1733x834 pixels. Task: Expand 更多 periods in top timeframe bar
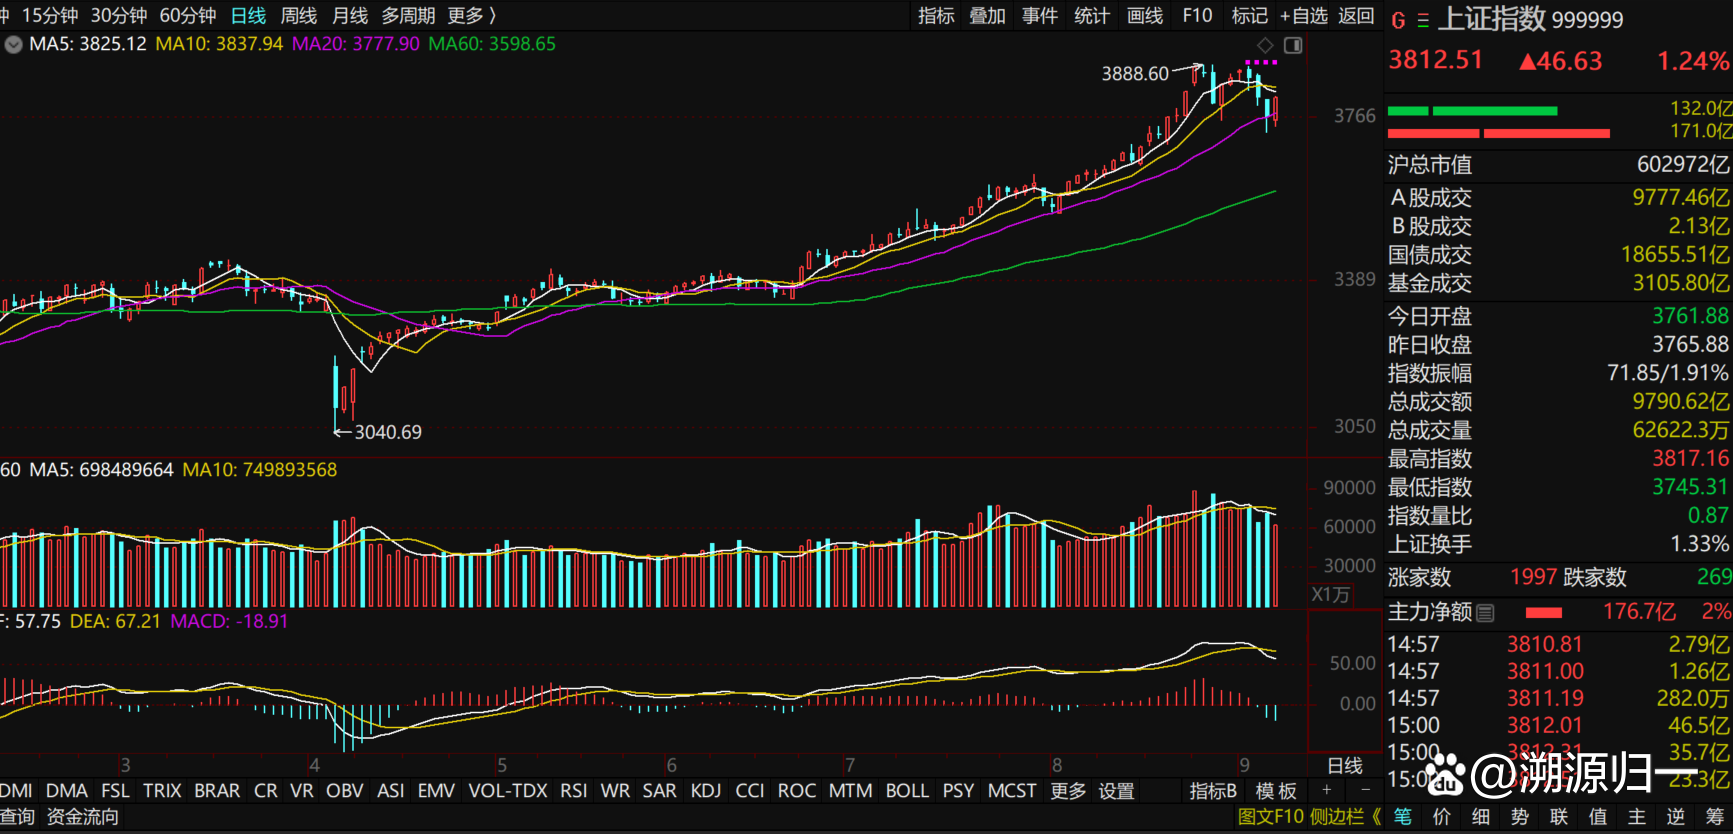click(x=471, y=16)
